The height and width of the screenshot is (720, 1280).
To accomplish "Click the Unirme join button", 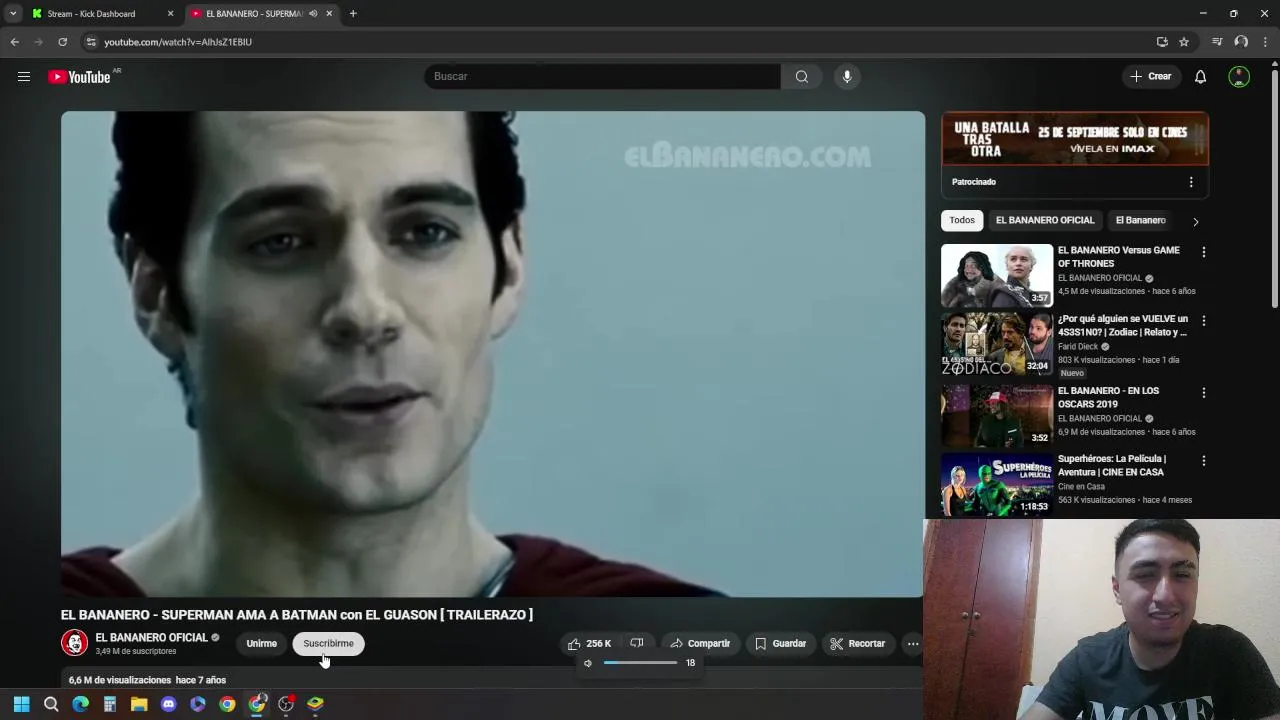I will (x=261, y=644).
